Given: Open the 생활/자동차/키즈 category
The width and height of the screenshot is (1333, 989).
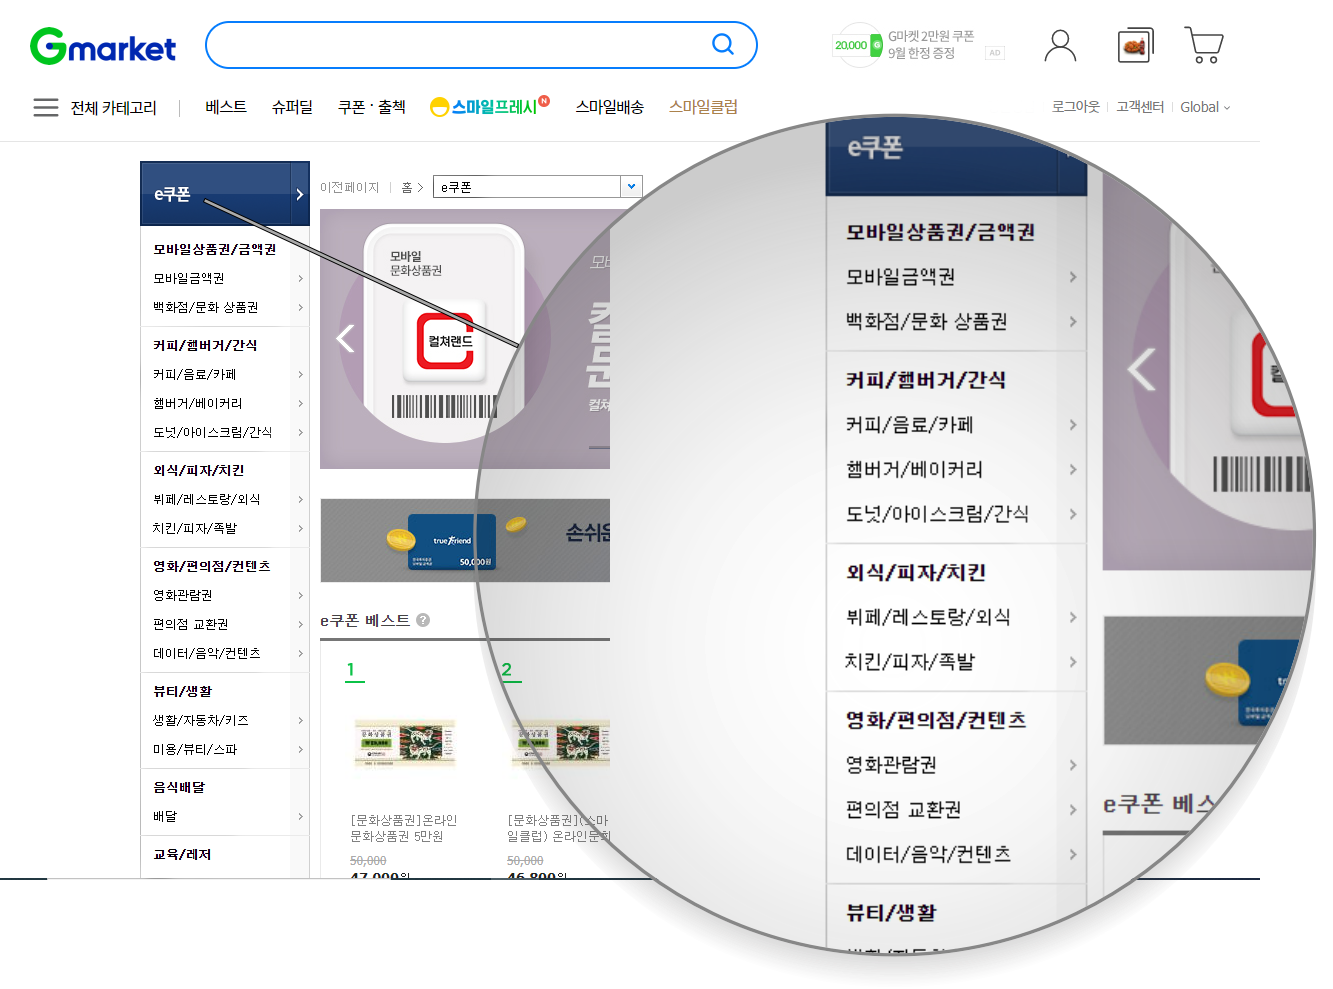Looking at the screenshot, I should pyautogui.click(x=200, y=720).
